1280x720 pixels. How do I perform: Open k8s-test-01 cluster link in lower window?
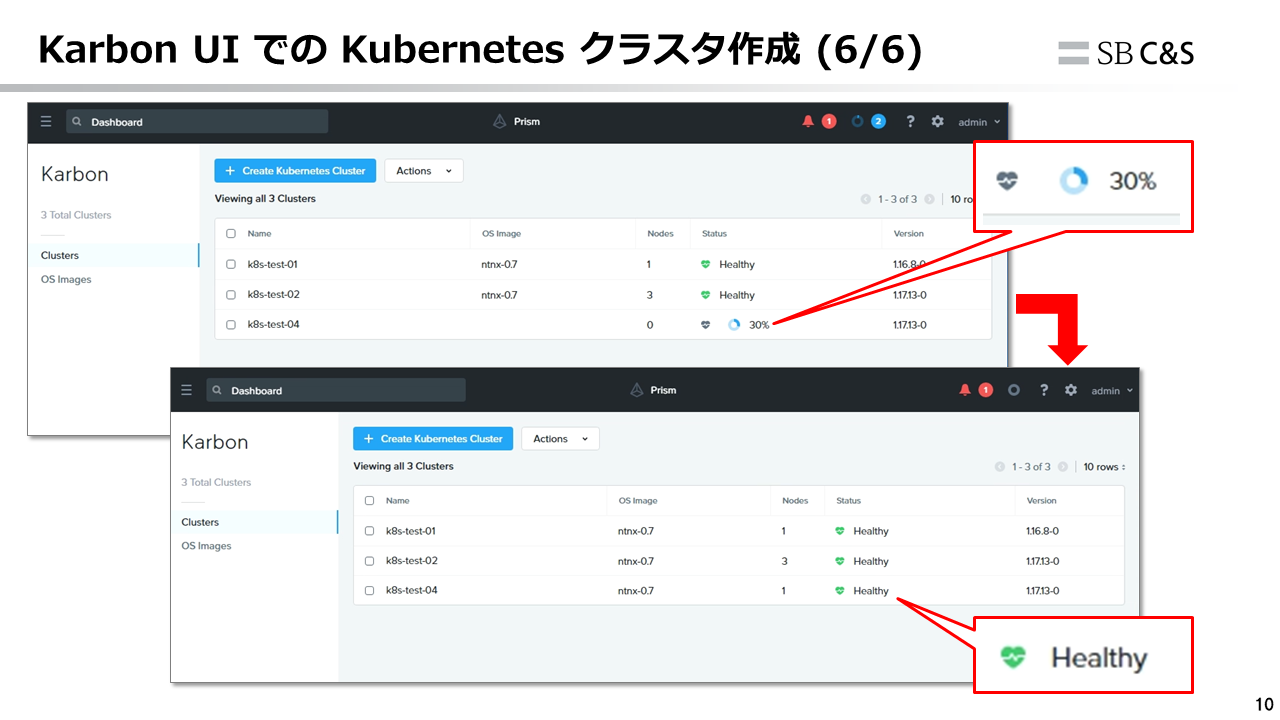411,531
